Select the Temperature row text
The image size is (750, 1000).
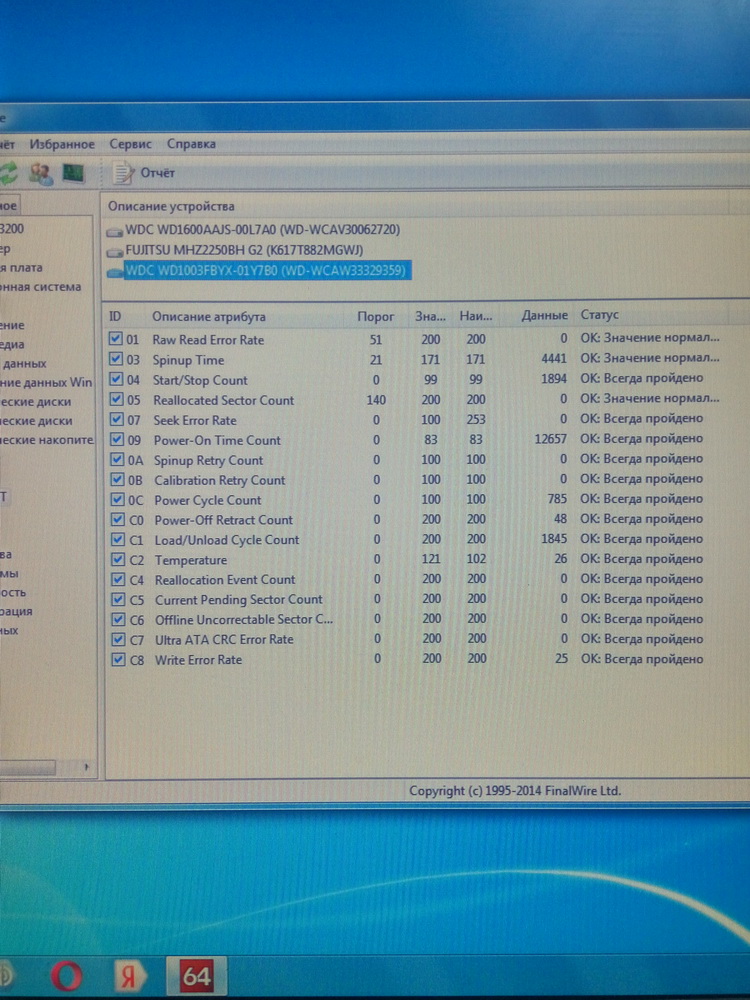click(x=191, y=560)
